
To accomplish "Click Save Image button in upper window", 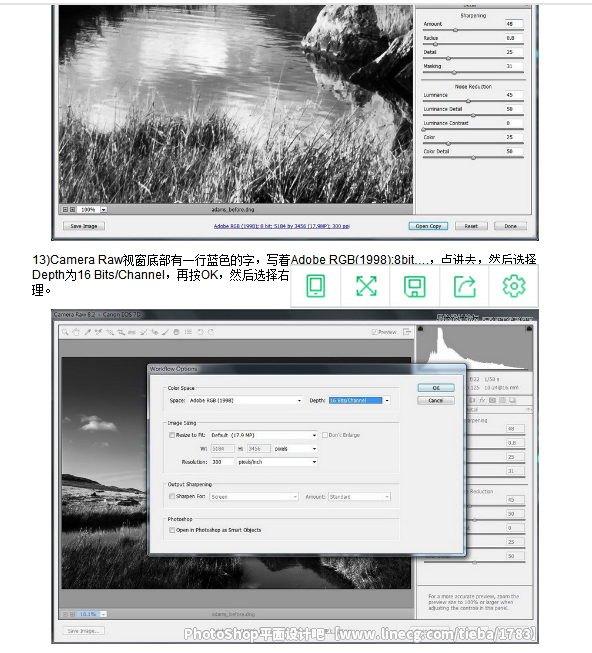I will pyautogui.click(x=84, y=226).
